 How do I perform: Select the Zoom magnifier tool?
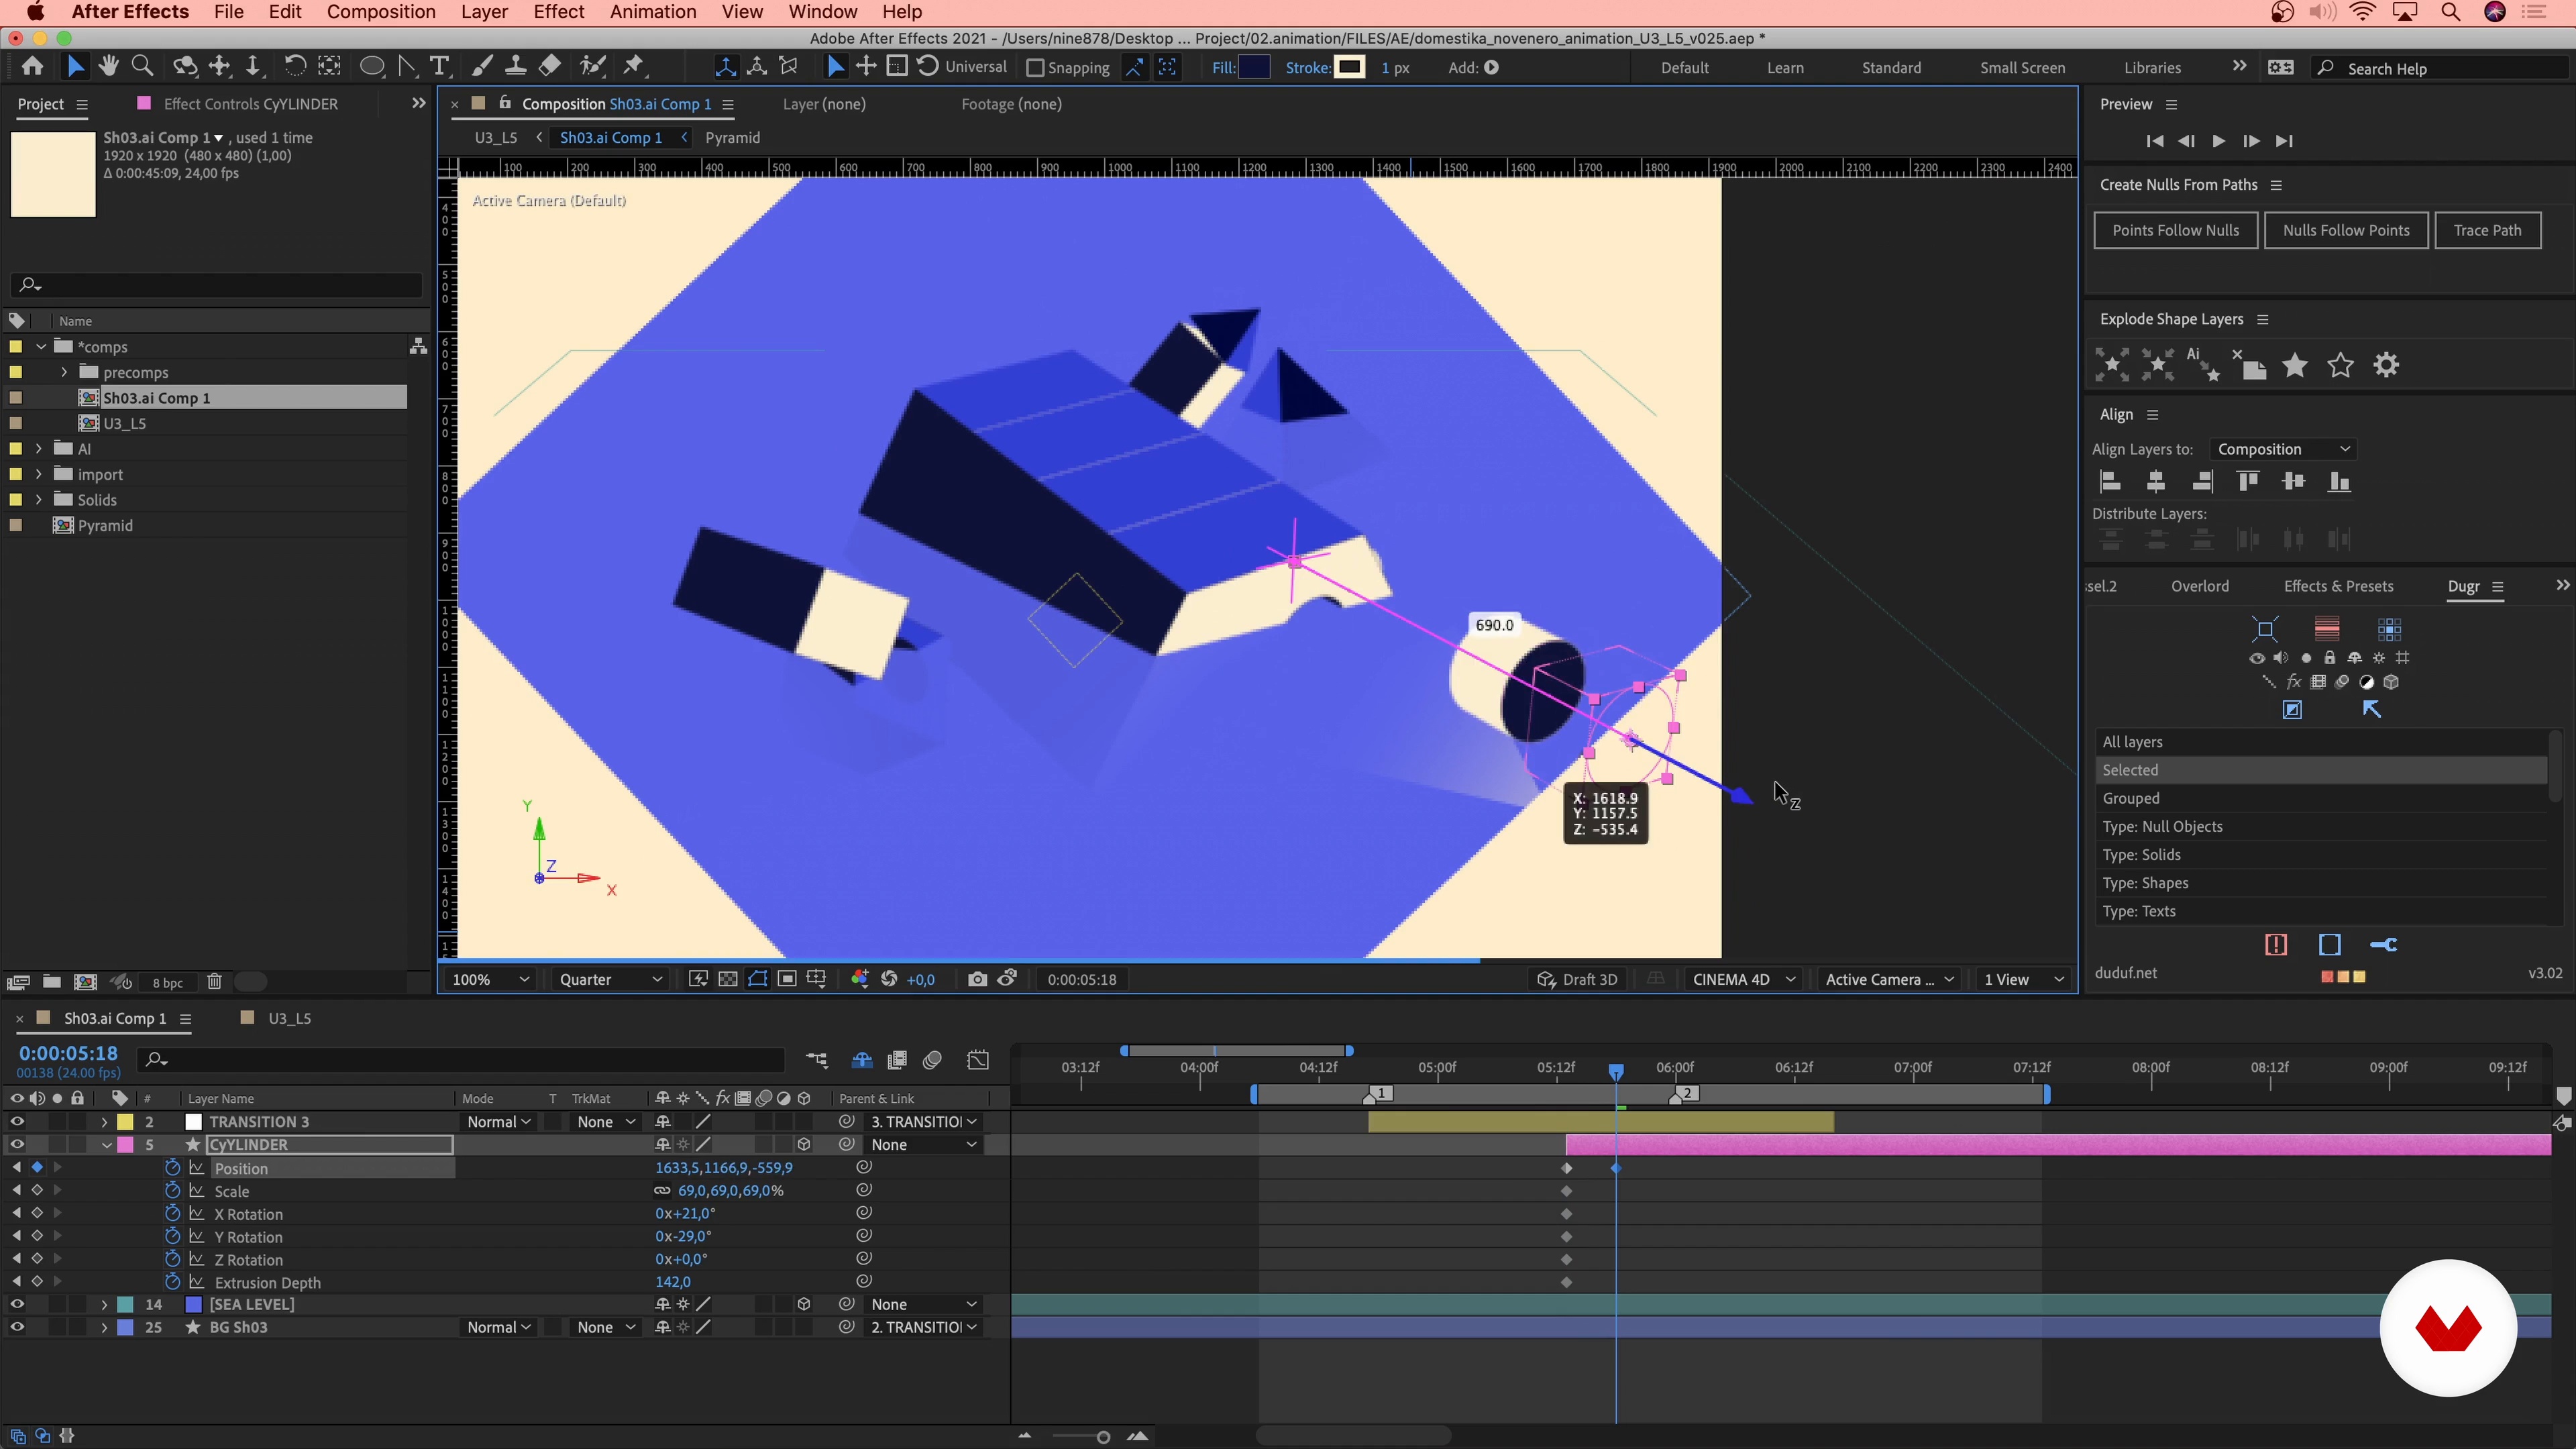pyautogui.click(x=142, y=67)
